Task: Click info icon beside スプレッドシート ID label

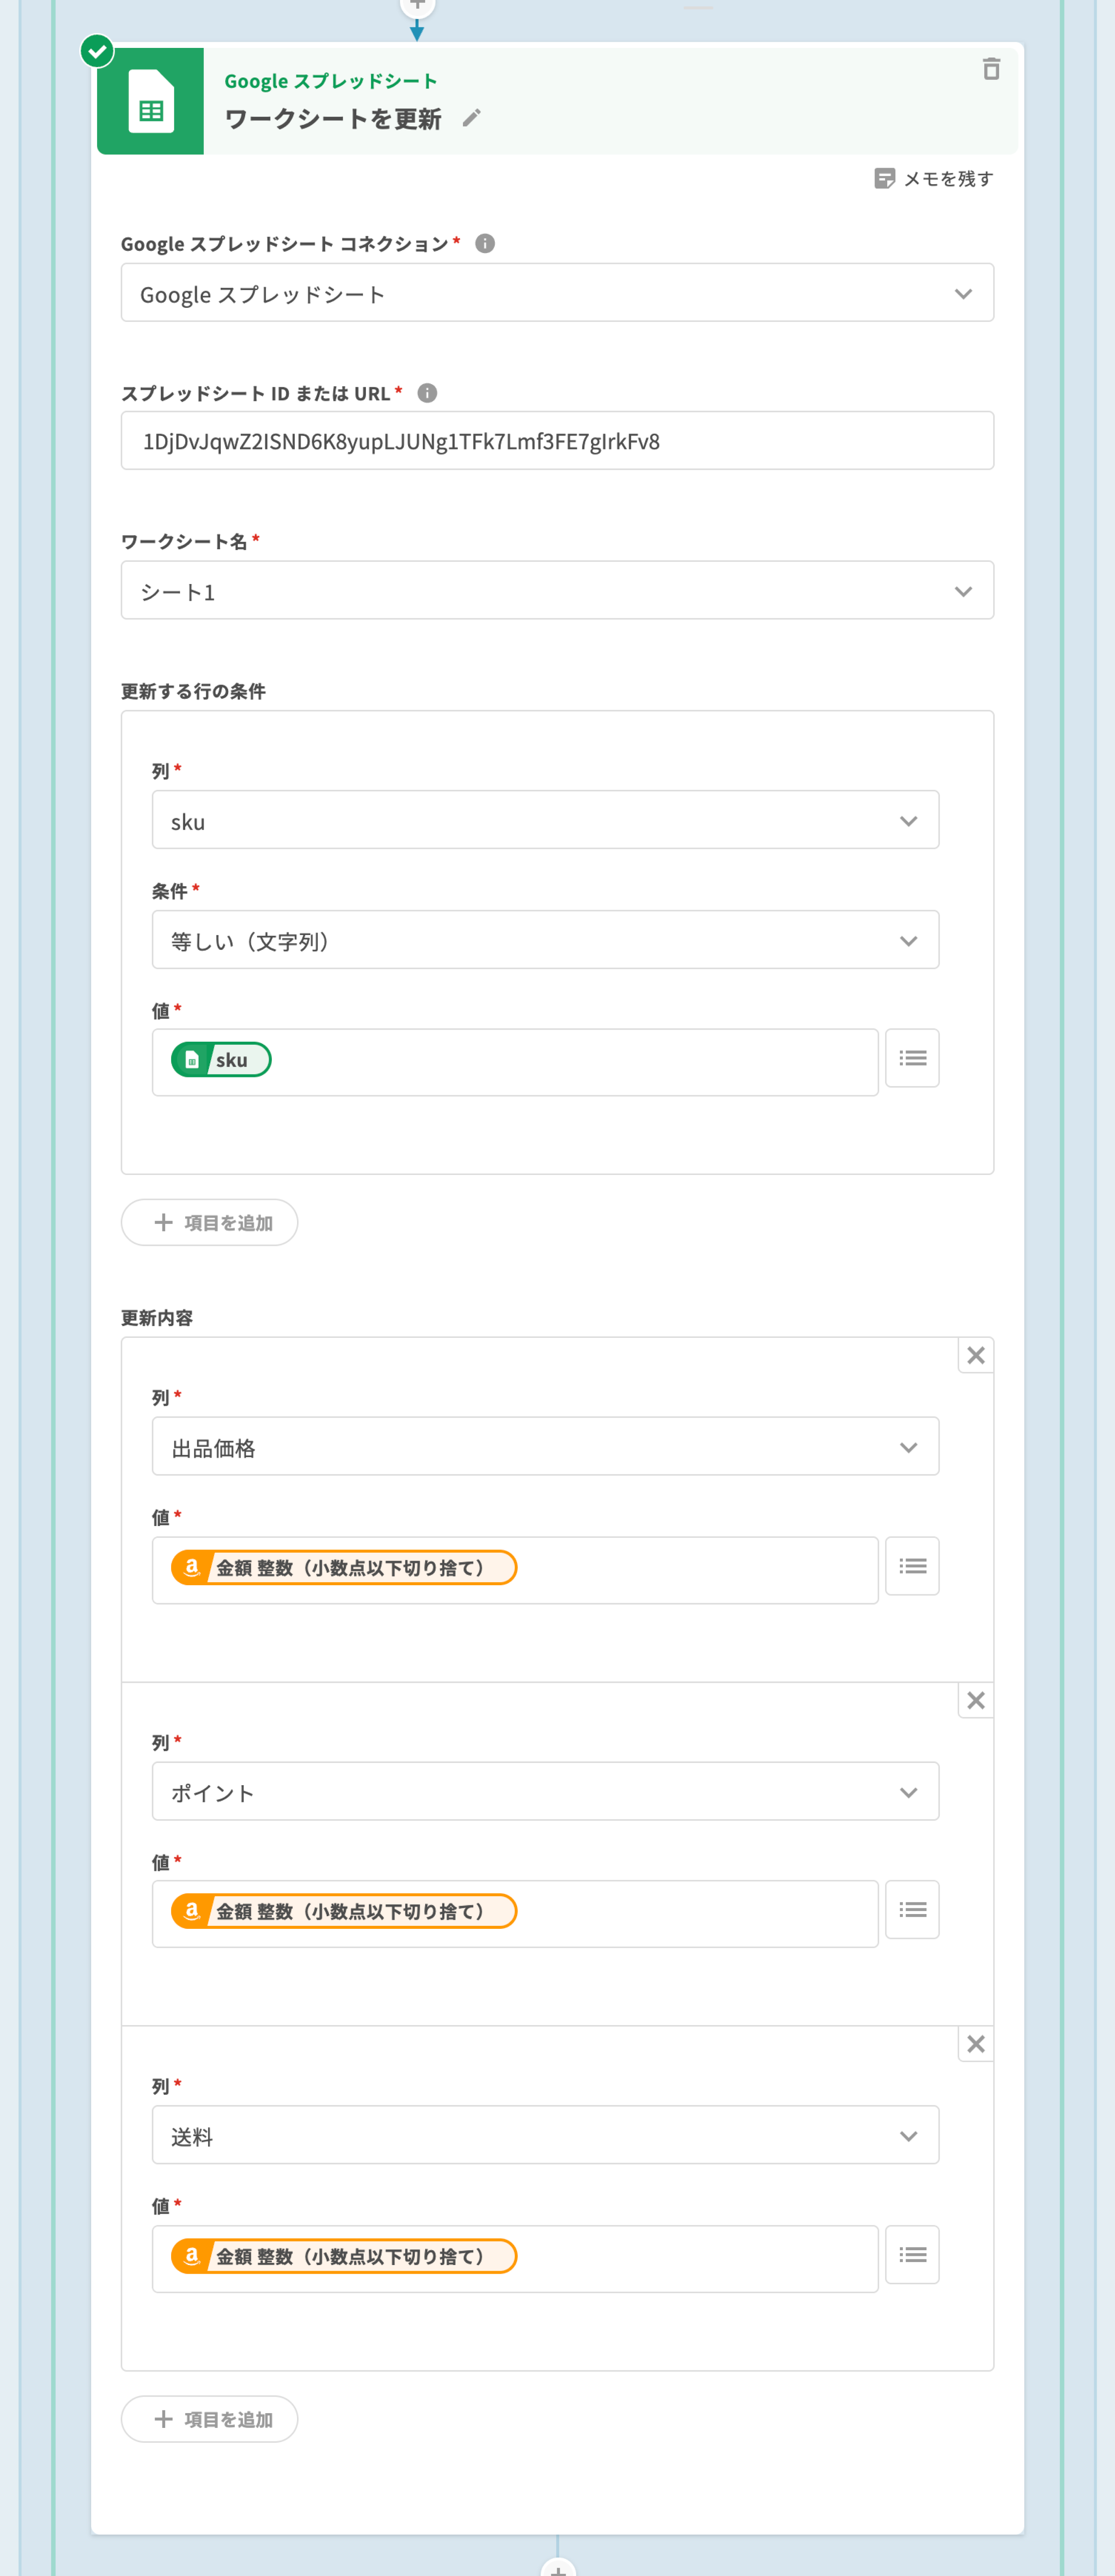Action: tap(427, 393)
